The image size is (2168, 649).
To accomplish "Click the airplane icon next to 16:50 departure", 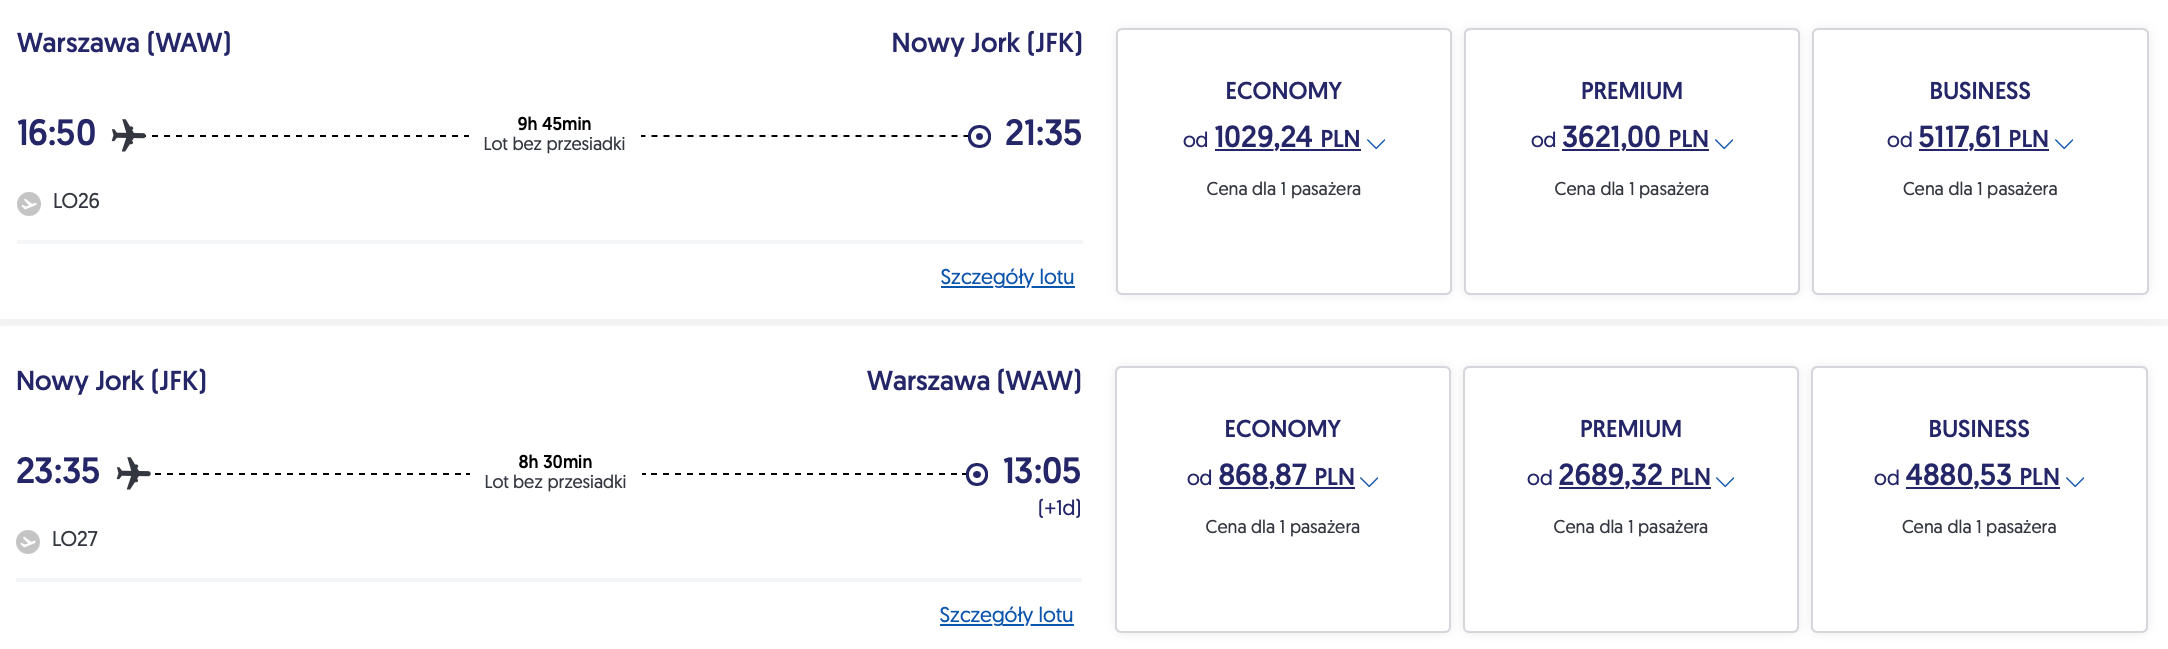I will coord(128,134).
